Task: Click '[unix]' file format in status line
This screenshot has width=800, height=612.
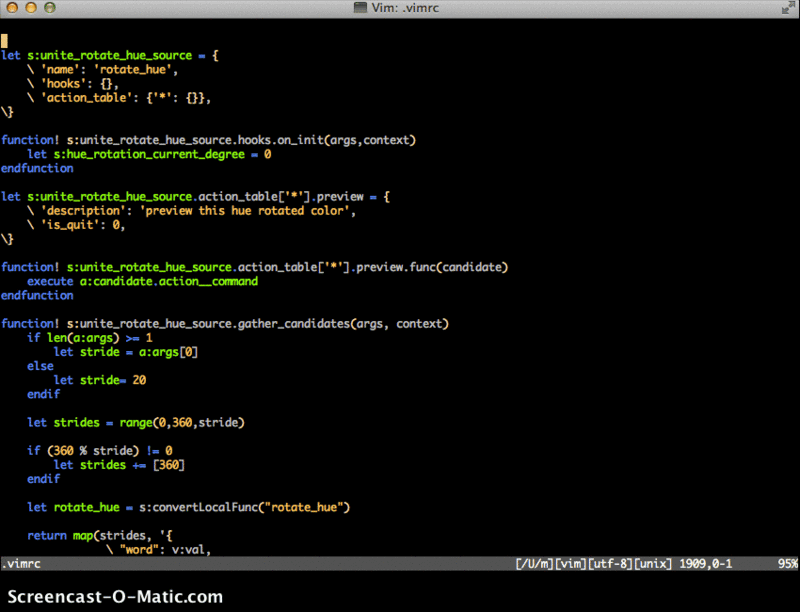Action: (653, 564)
